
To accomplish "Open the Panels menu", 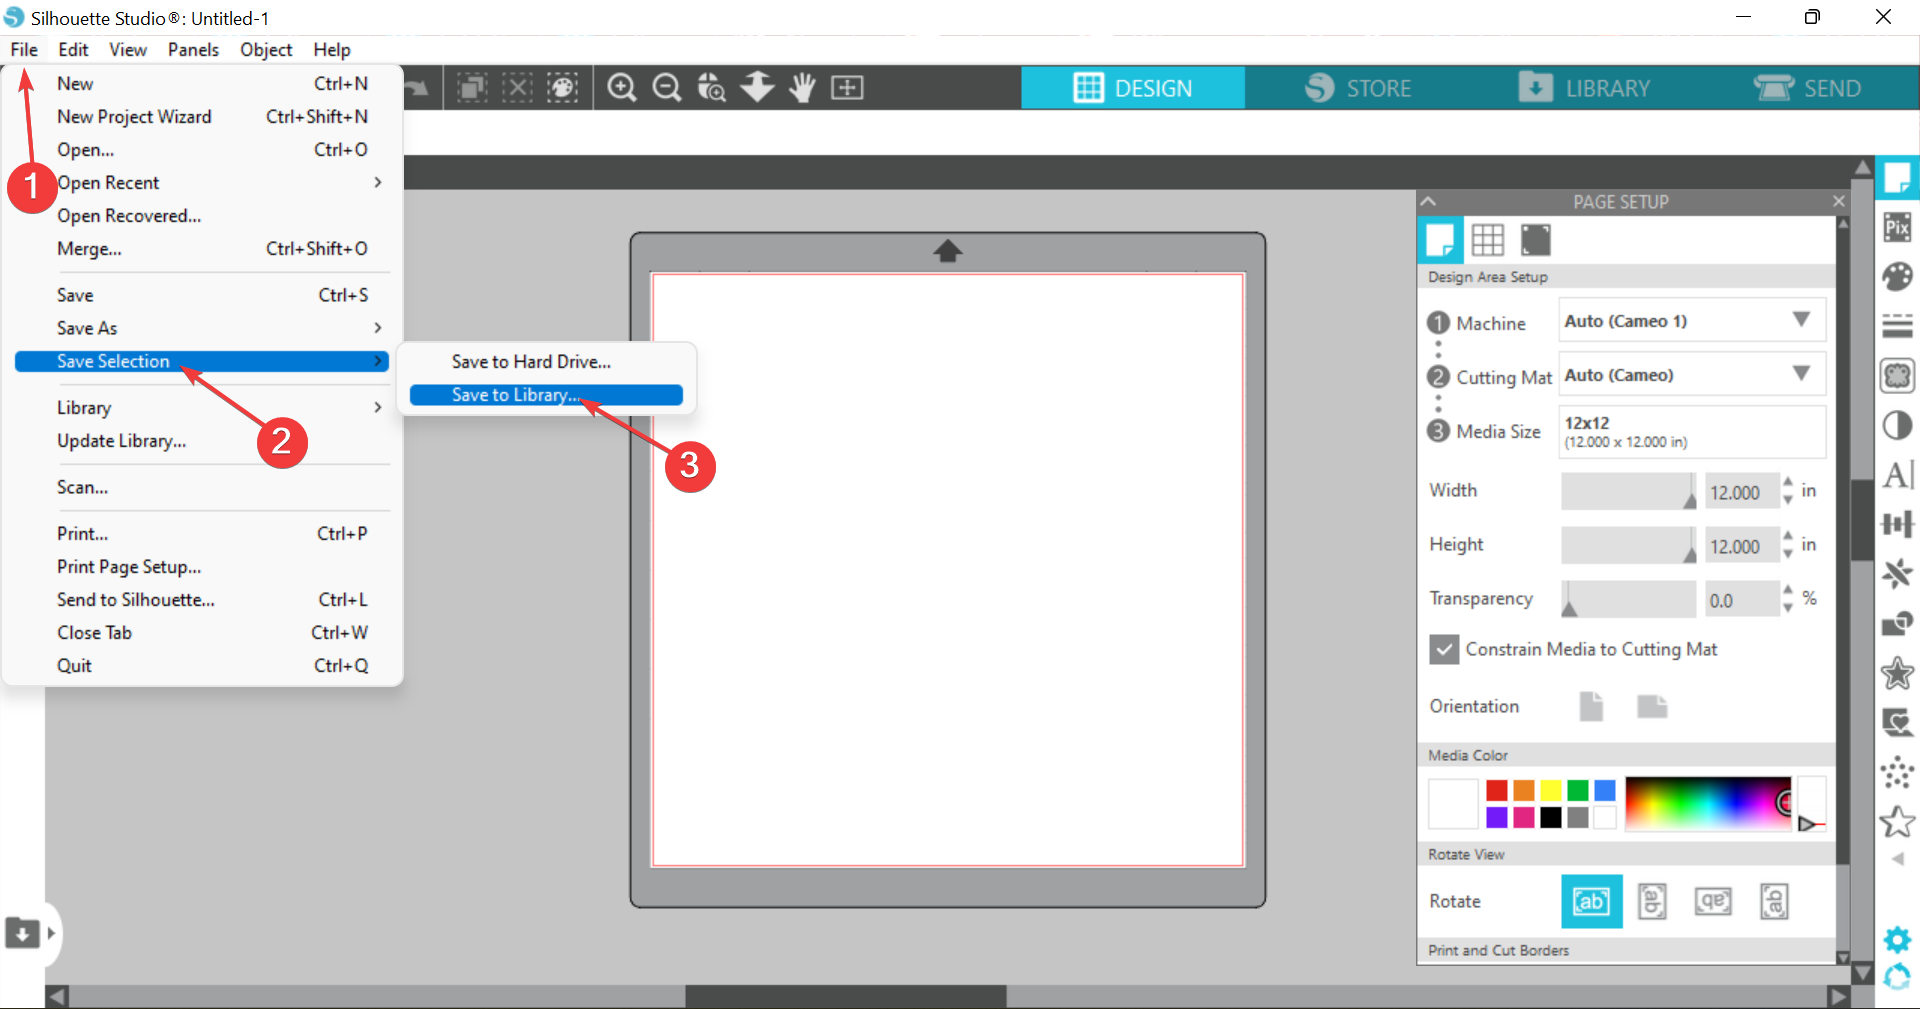I will click(193, 50).
